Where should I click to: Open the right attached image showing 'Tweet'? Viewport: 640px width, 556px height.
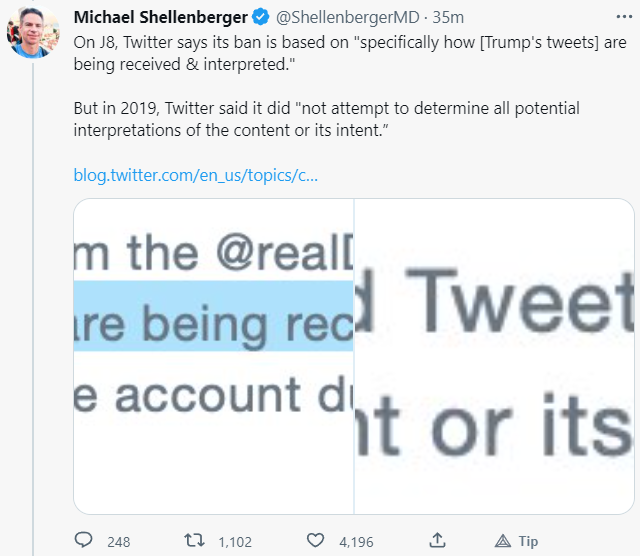tap(494, 356)
